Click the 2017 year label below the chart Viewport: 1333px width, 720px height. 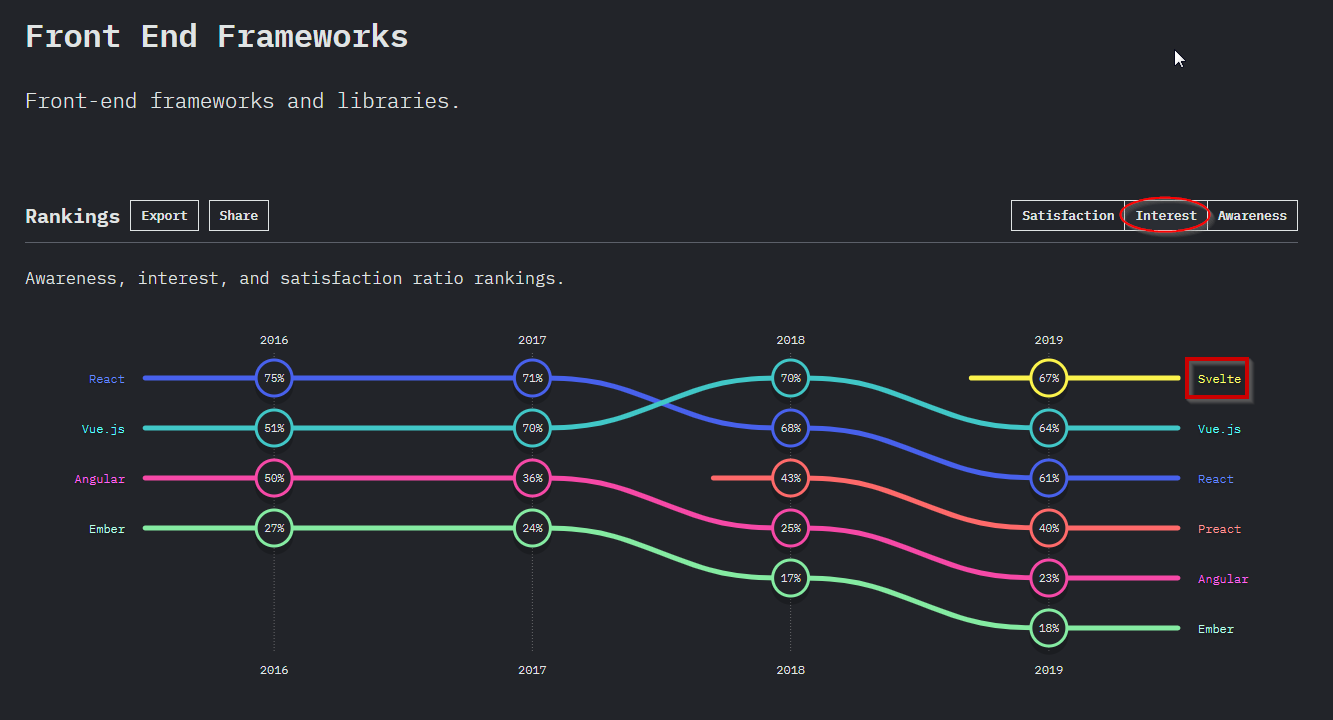532,670
